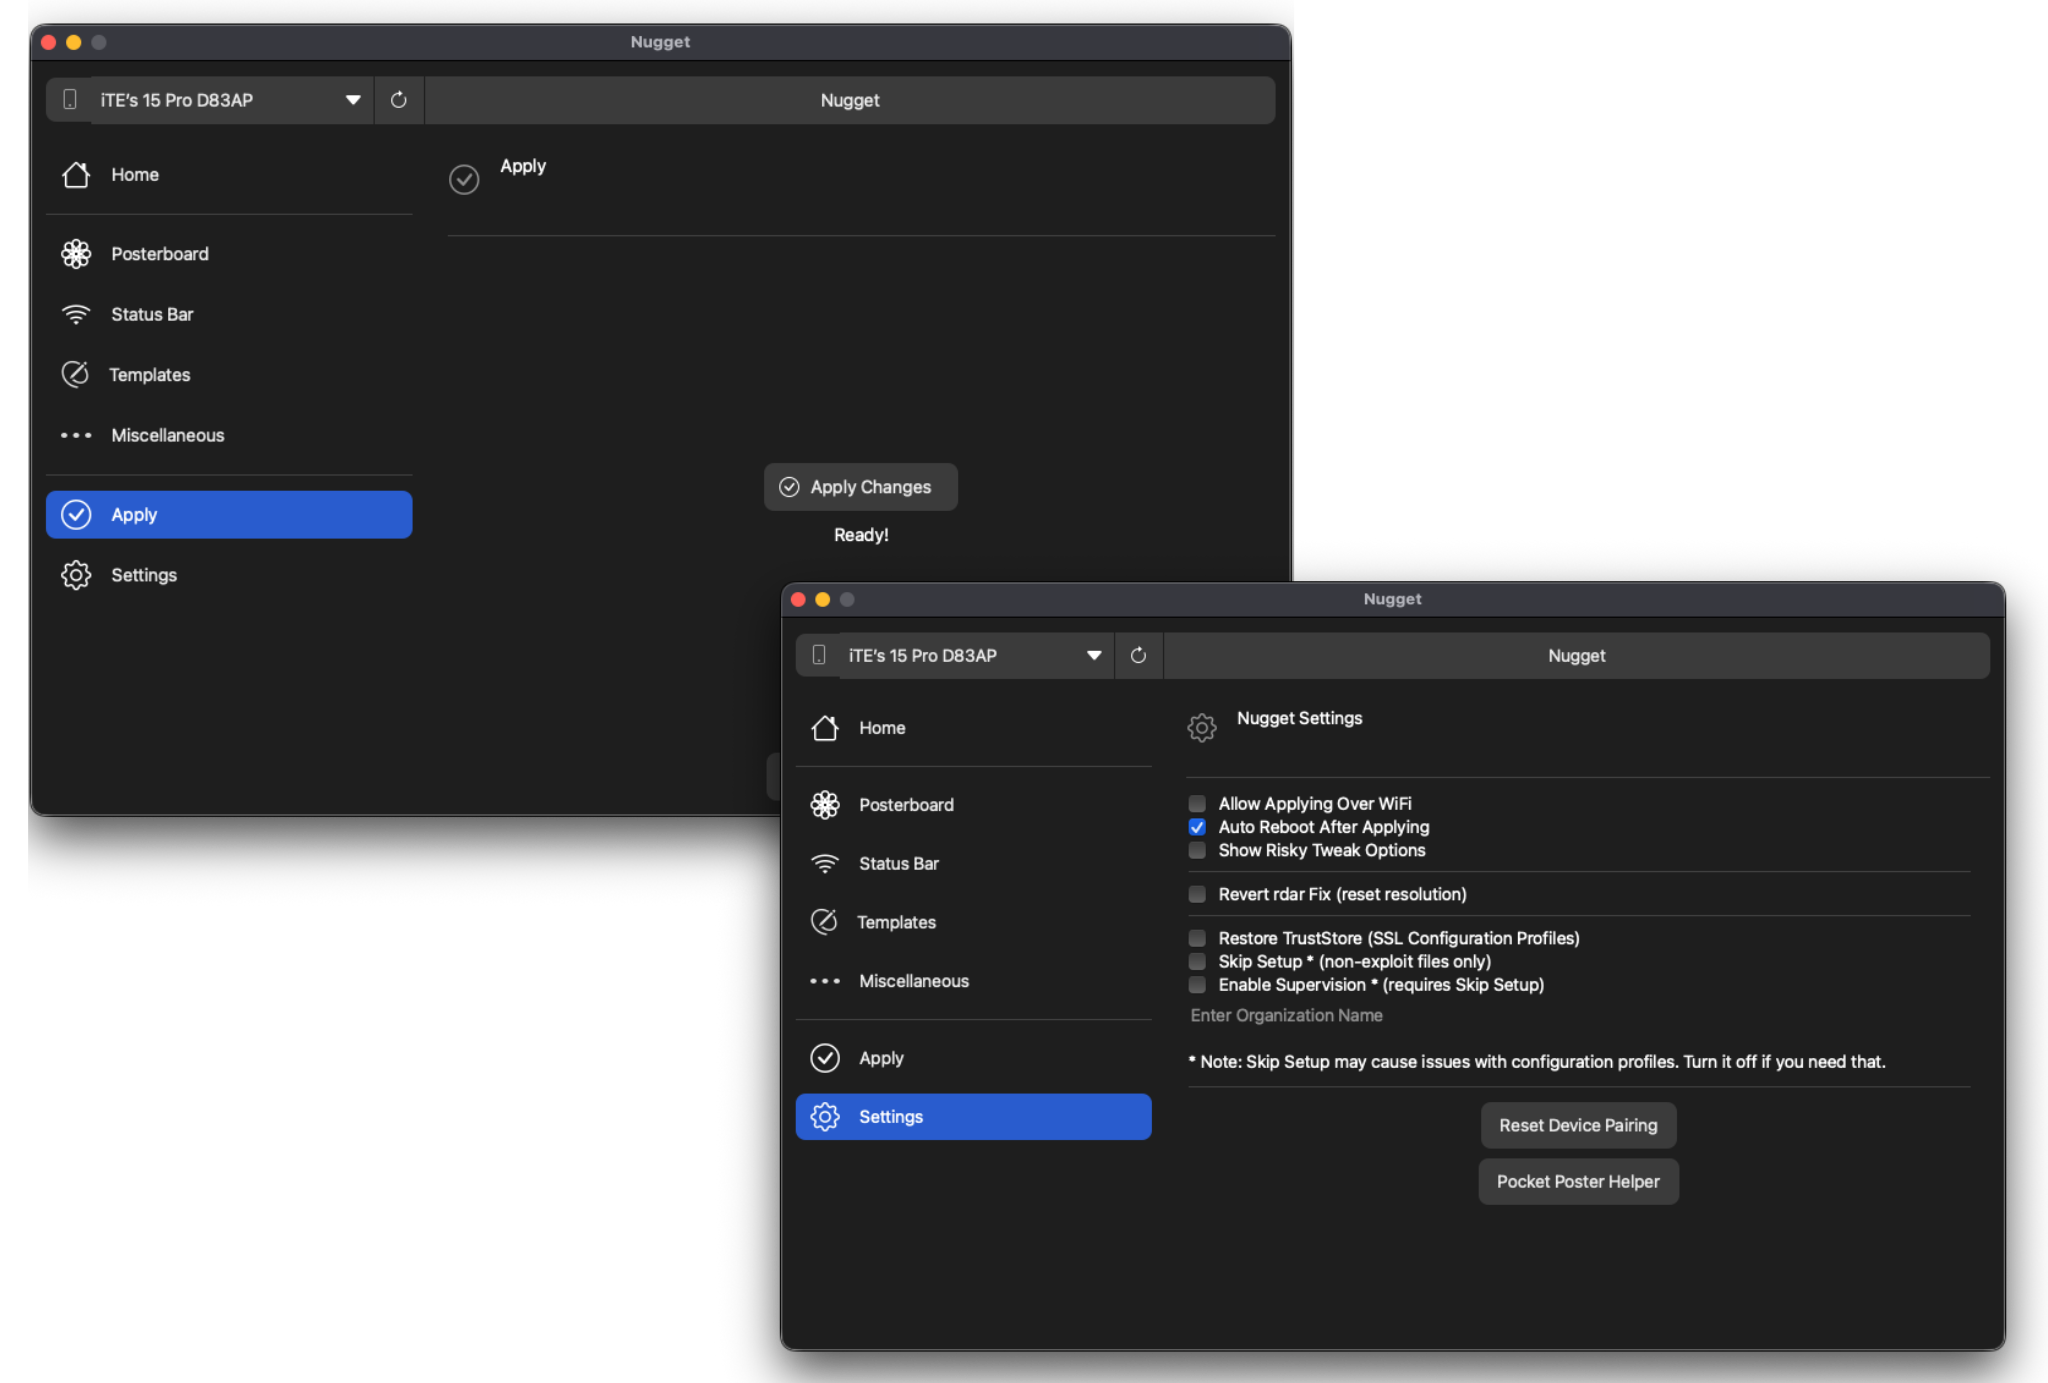This screenshot has height=1383, width=2048.
Task: Click the Status Bar wifi icon in the front window
Action: tap(825, 863)
